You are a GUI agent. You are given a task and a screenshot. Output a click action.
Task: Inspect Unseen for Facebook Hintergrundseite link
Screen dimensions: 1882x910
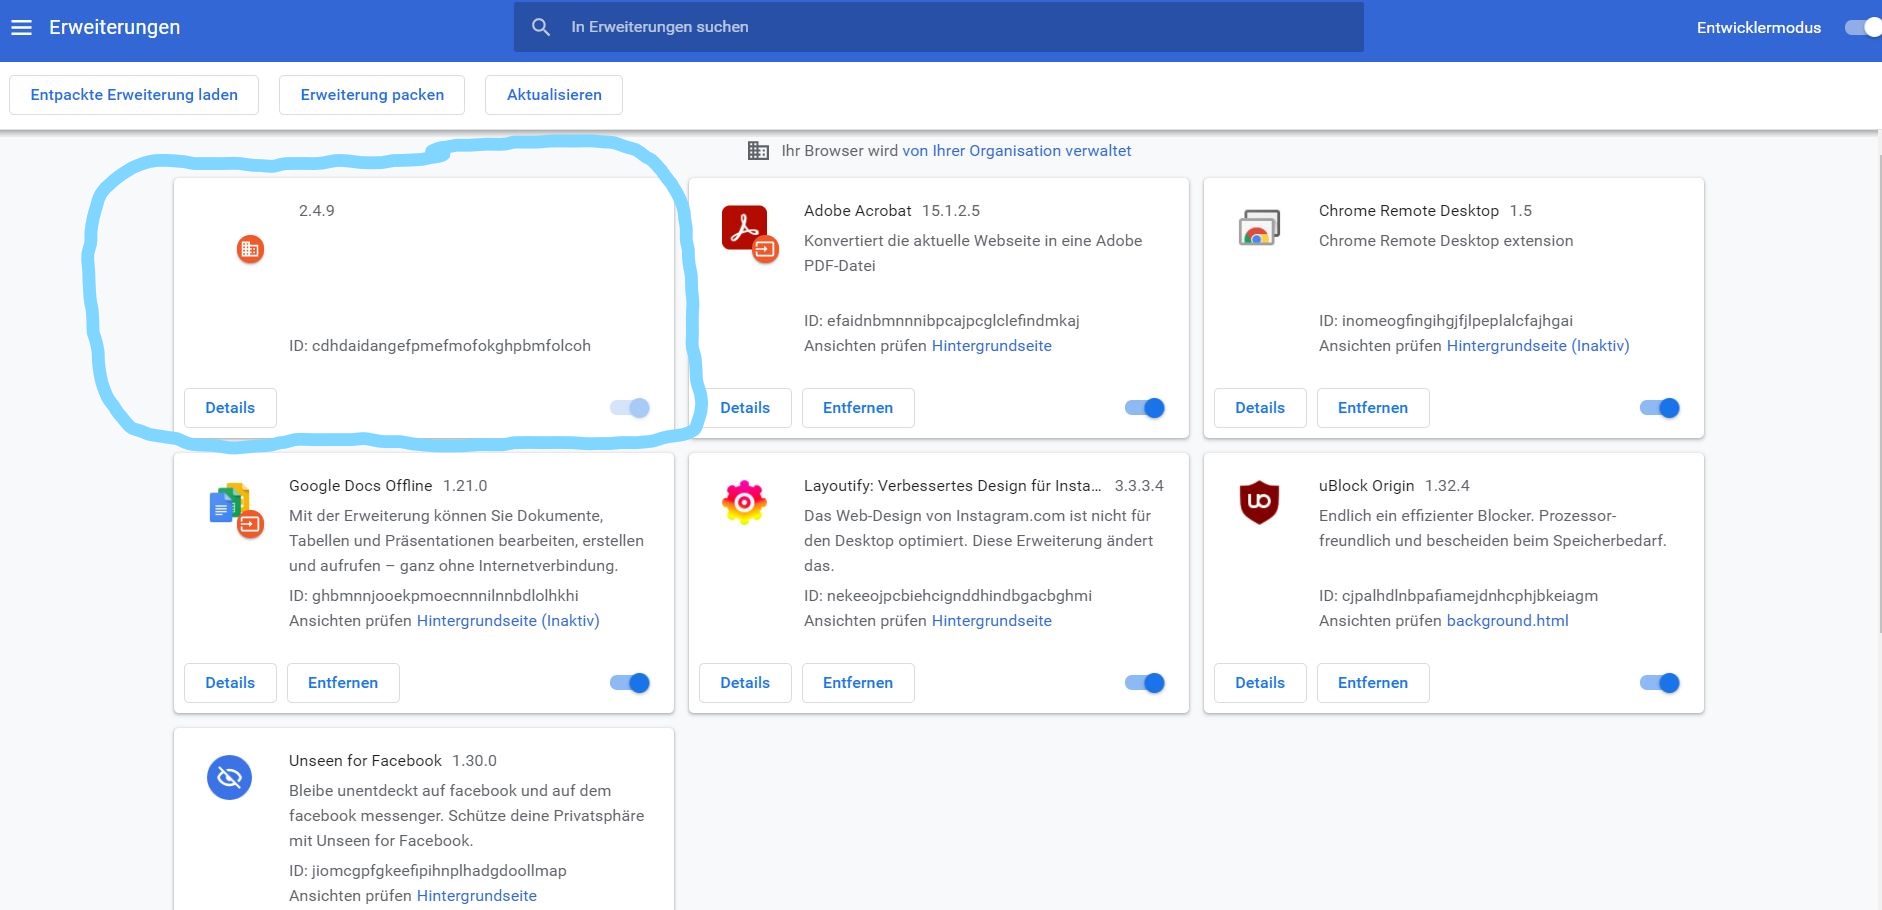point(477,896)
